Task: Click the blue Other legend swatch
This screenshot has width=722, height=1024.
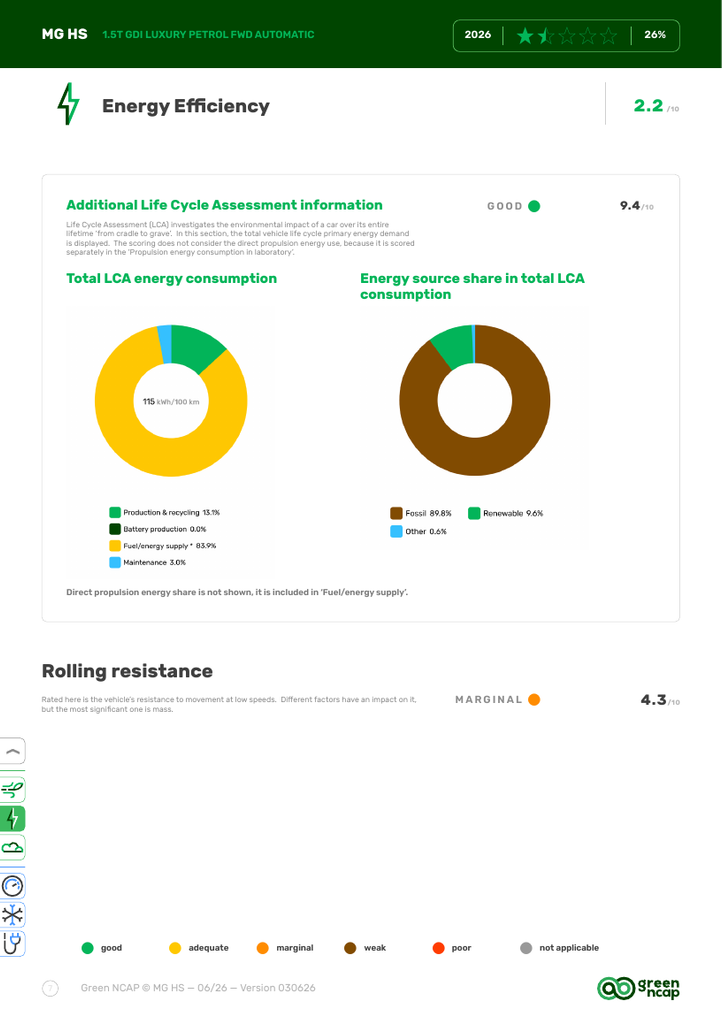Action: click(396, 532)
